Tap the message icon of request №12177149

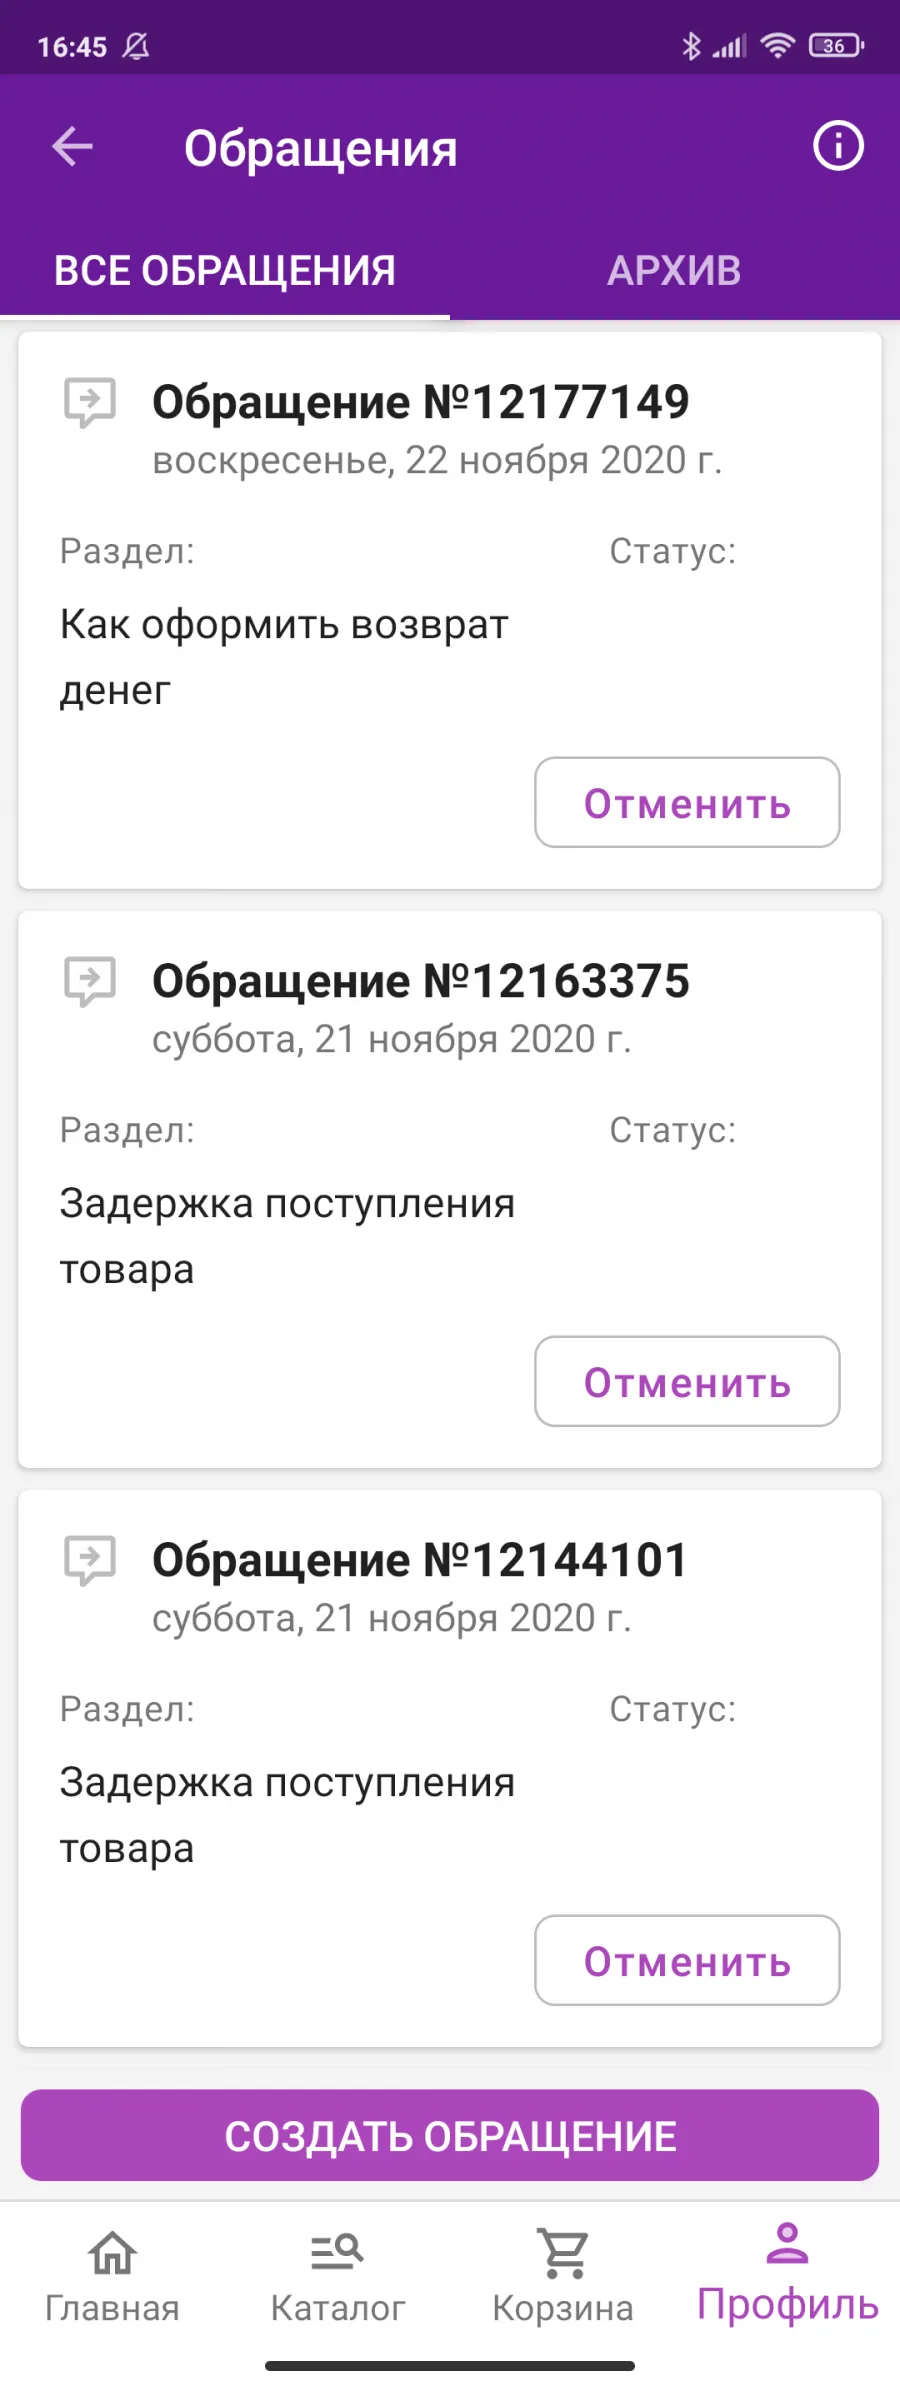90,402
